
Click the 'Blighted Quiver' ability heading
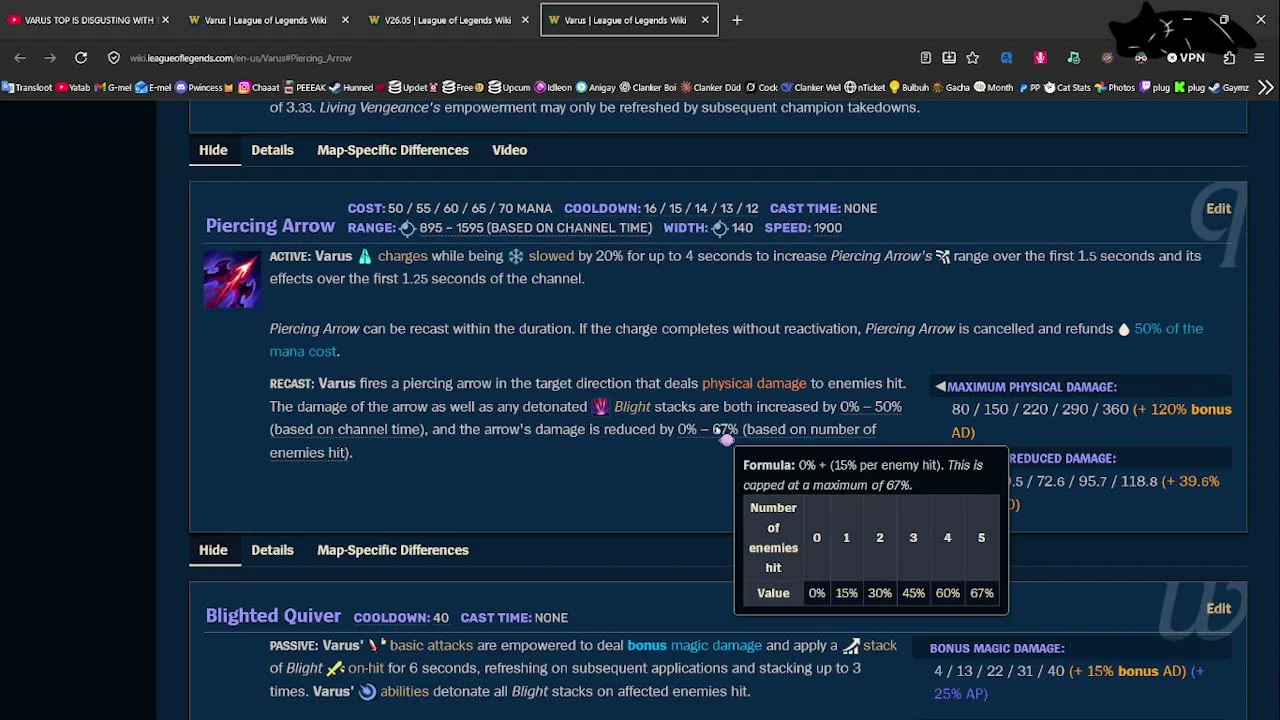pos(273,616)
